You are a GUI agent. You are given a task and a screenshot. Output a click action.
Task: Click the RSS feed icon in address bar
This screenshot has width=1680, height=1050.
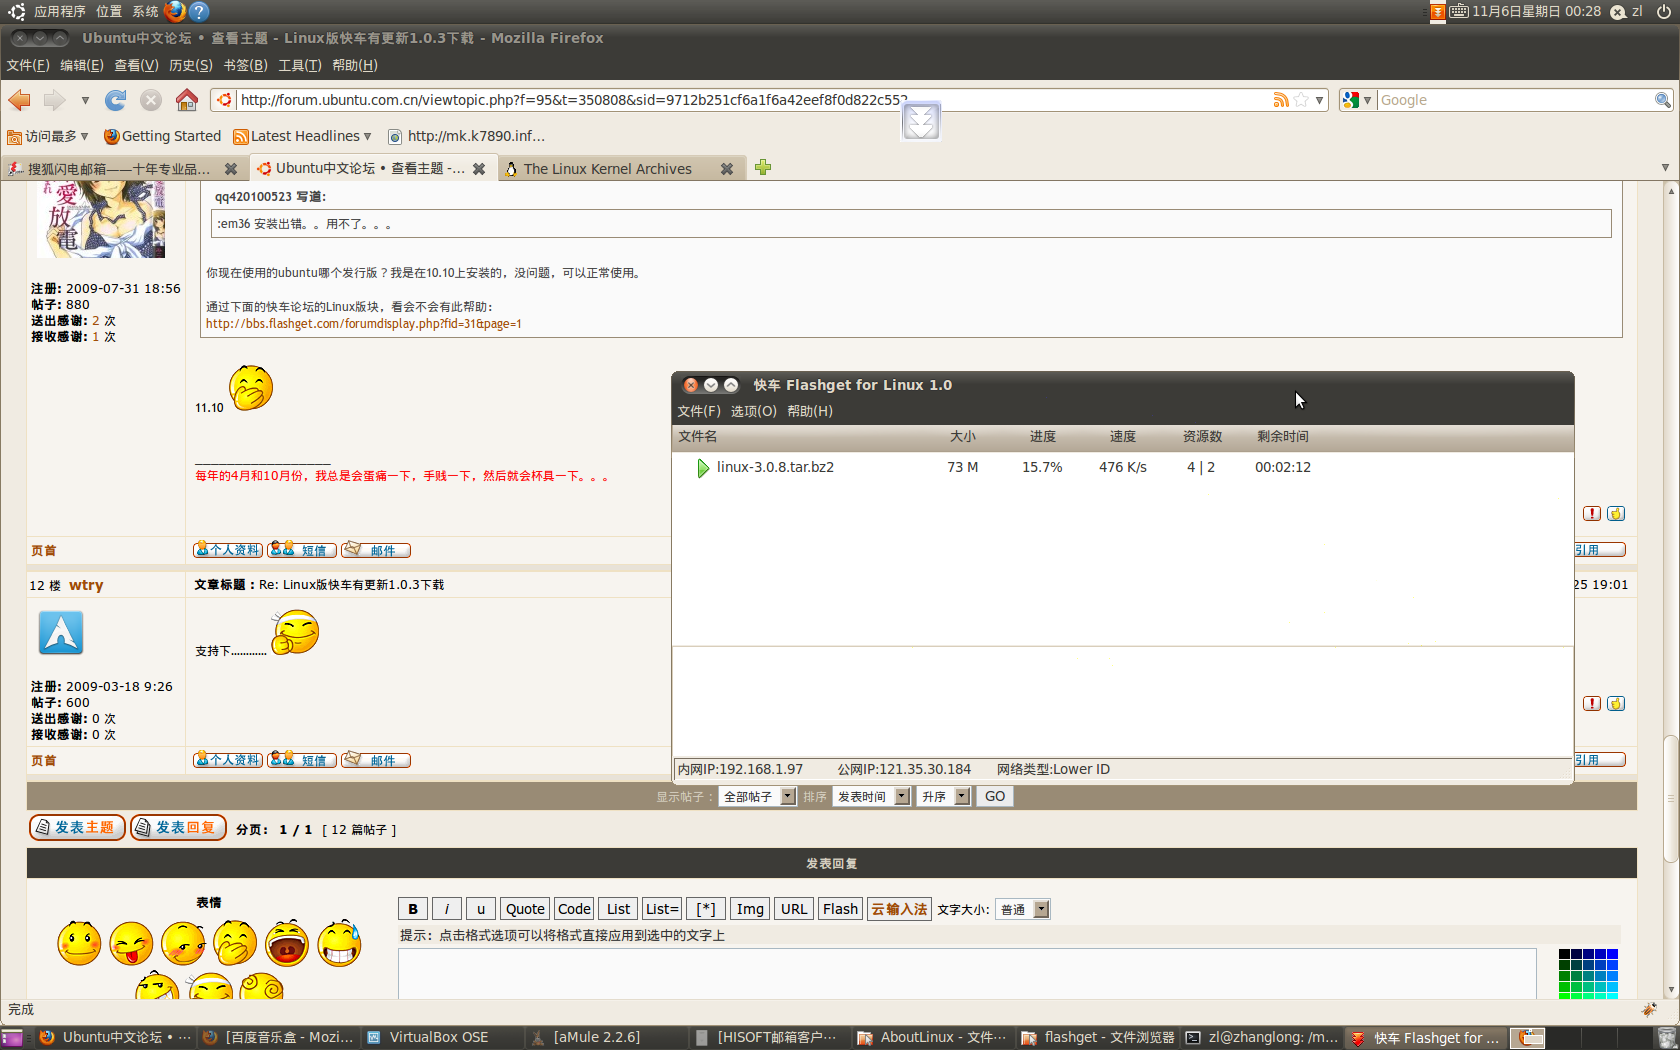pos(1280,100)
